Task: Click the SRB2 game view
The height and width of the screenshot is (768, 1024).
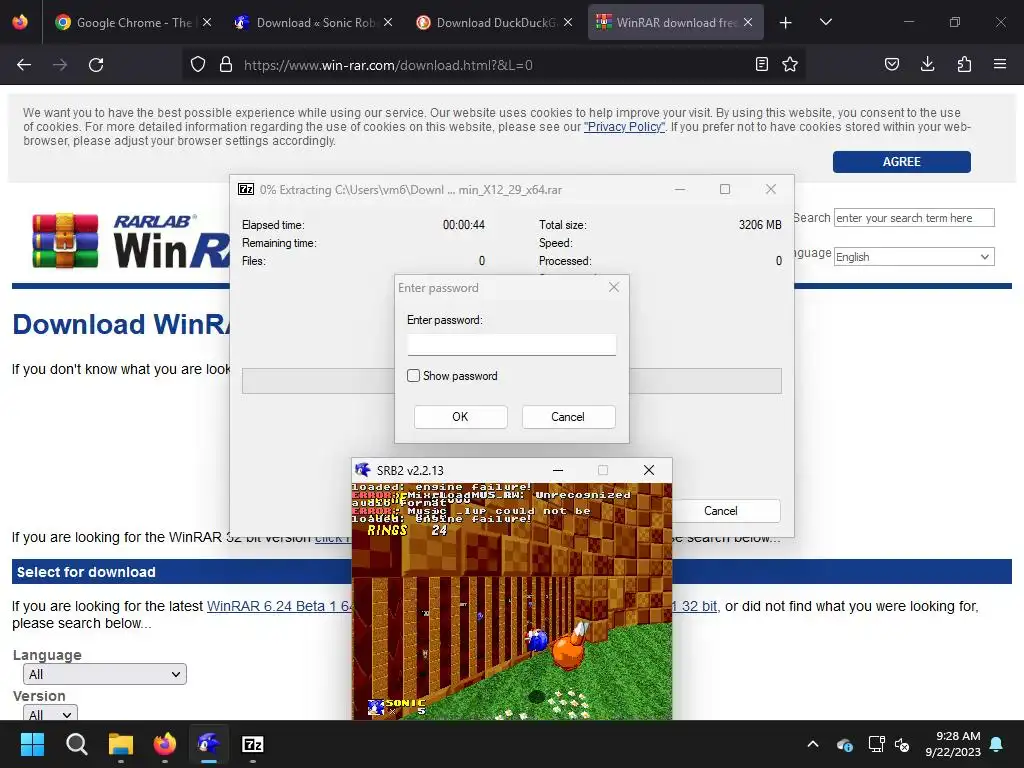Action: click(x=511, y=601)
